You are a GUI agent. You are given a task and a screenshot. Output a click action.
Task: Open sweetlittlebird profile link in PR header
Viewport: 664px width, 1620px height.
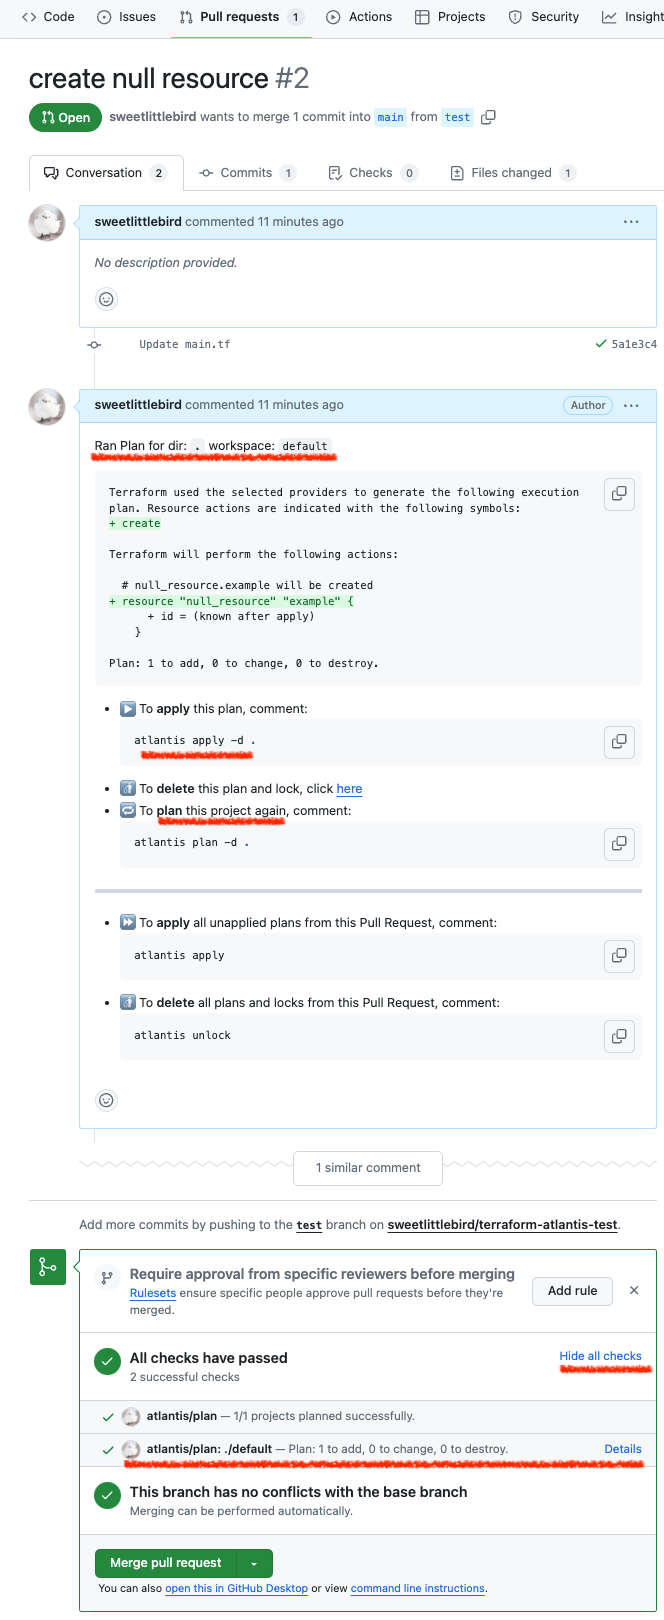[x=152, y=117]
